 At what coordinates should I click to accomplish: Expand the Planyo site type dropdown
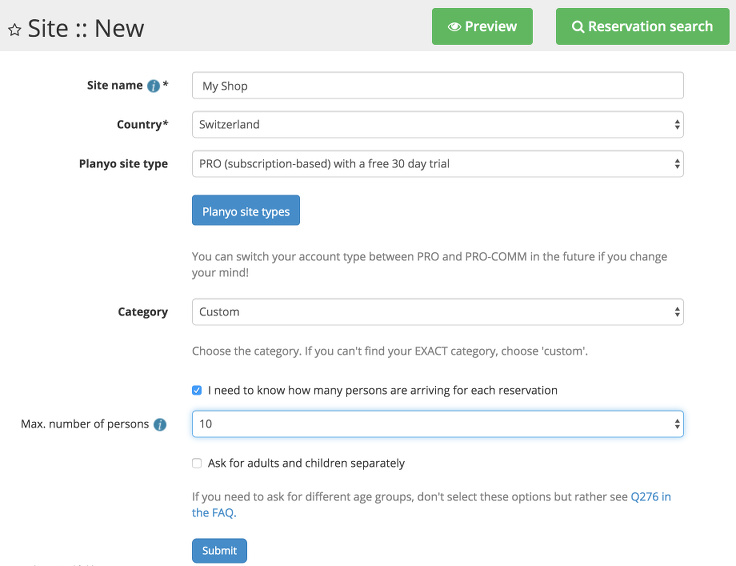click(437, 164)
